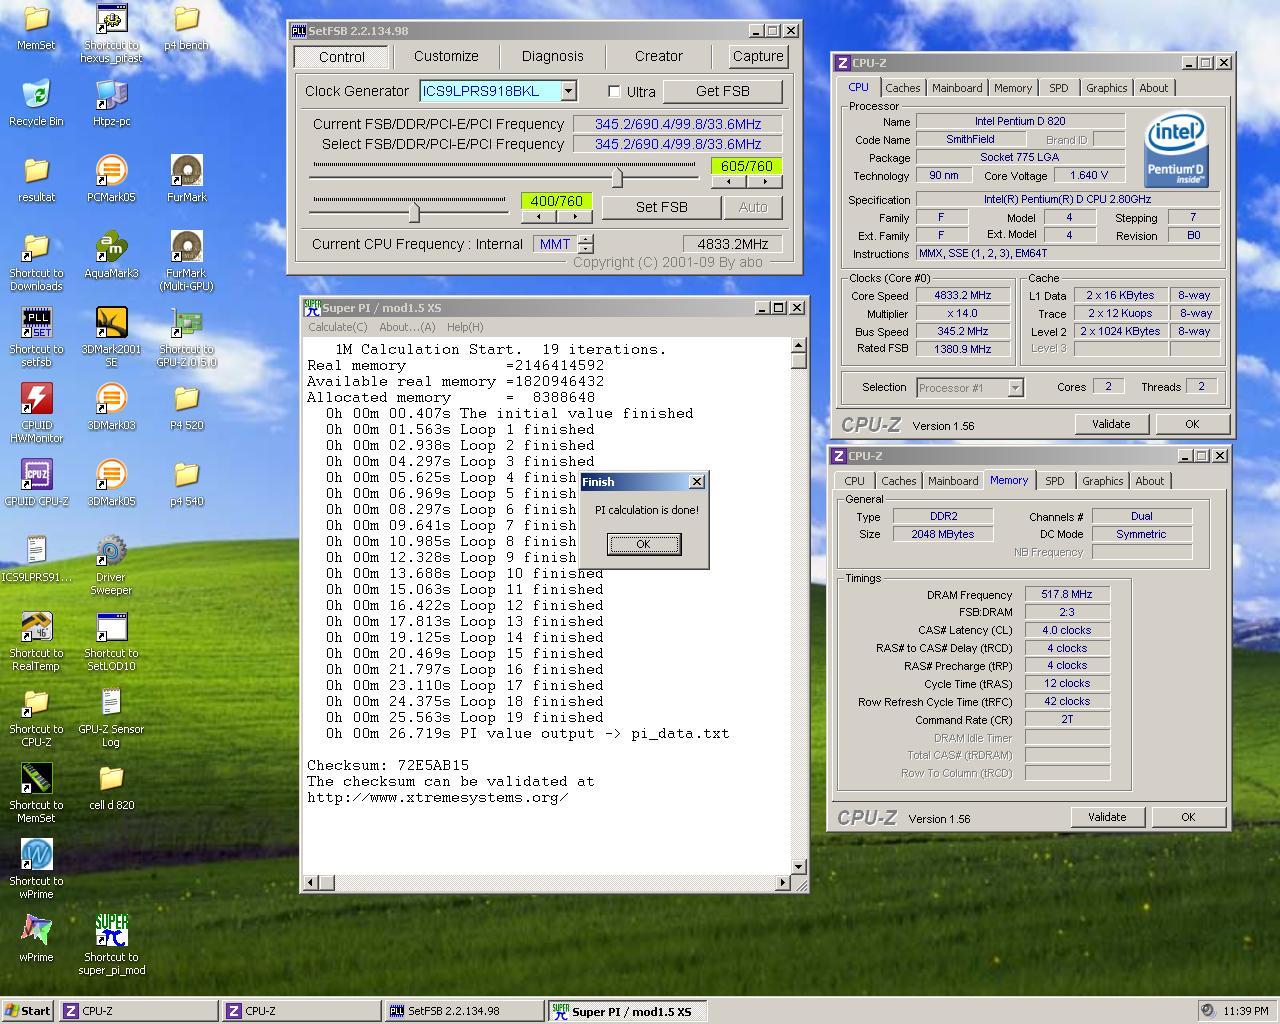Open the Calculate menu in Super PI
The image size is (1280, 1024).
(x=338, y=327)
